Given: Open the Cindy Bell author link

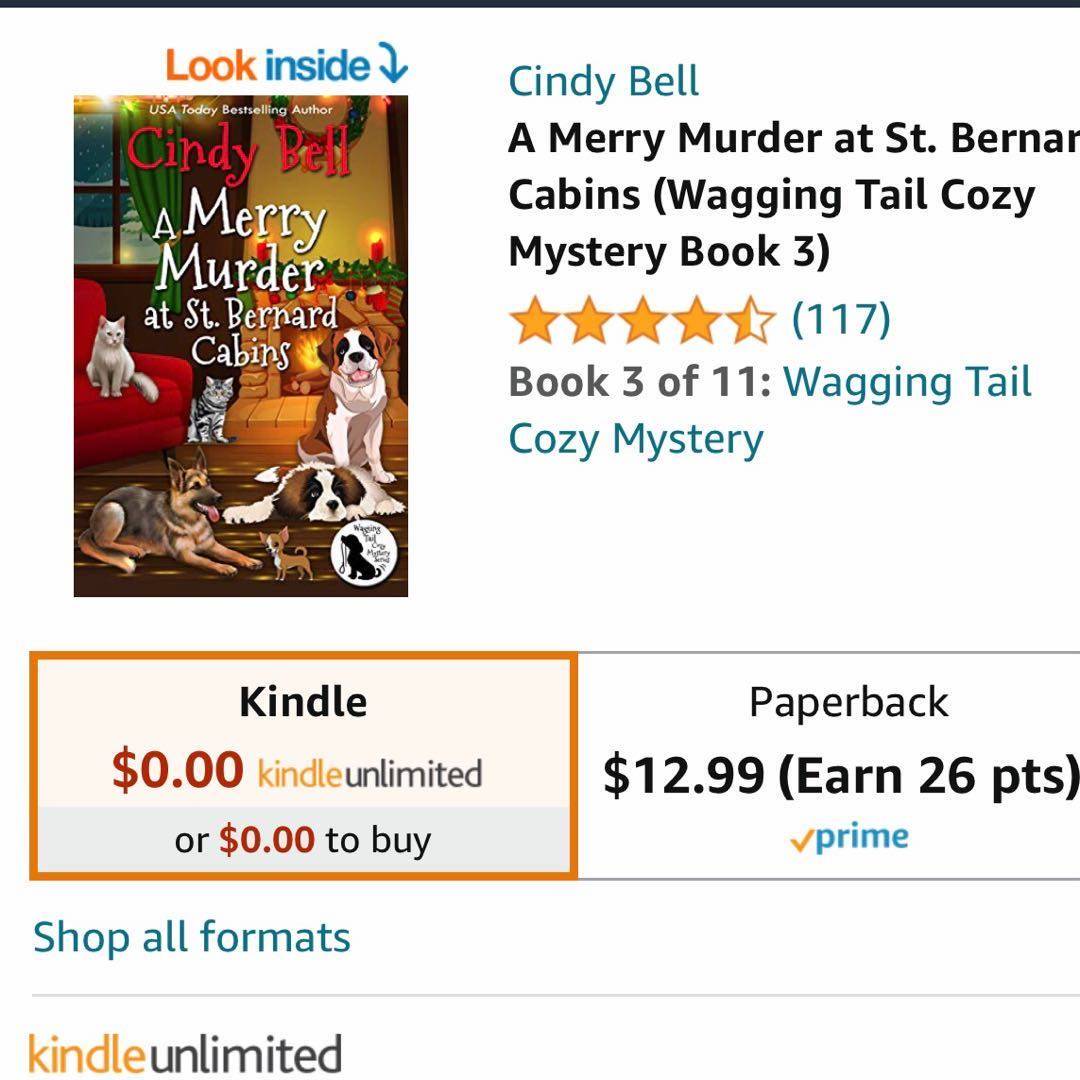Looking at the screenshot, I should click(x=603, y=81).
